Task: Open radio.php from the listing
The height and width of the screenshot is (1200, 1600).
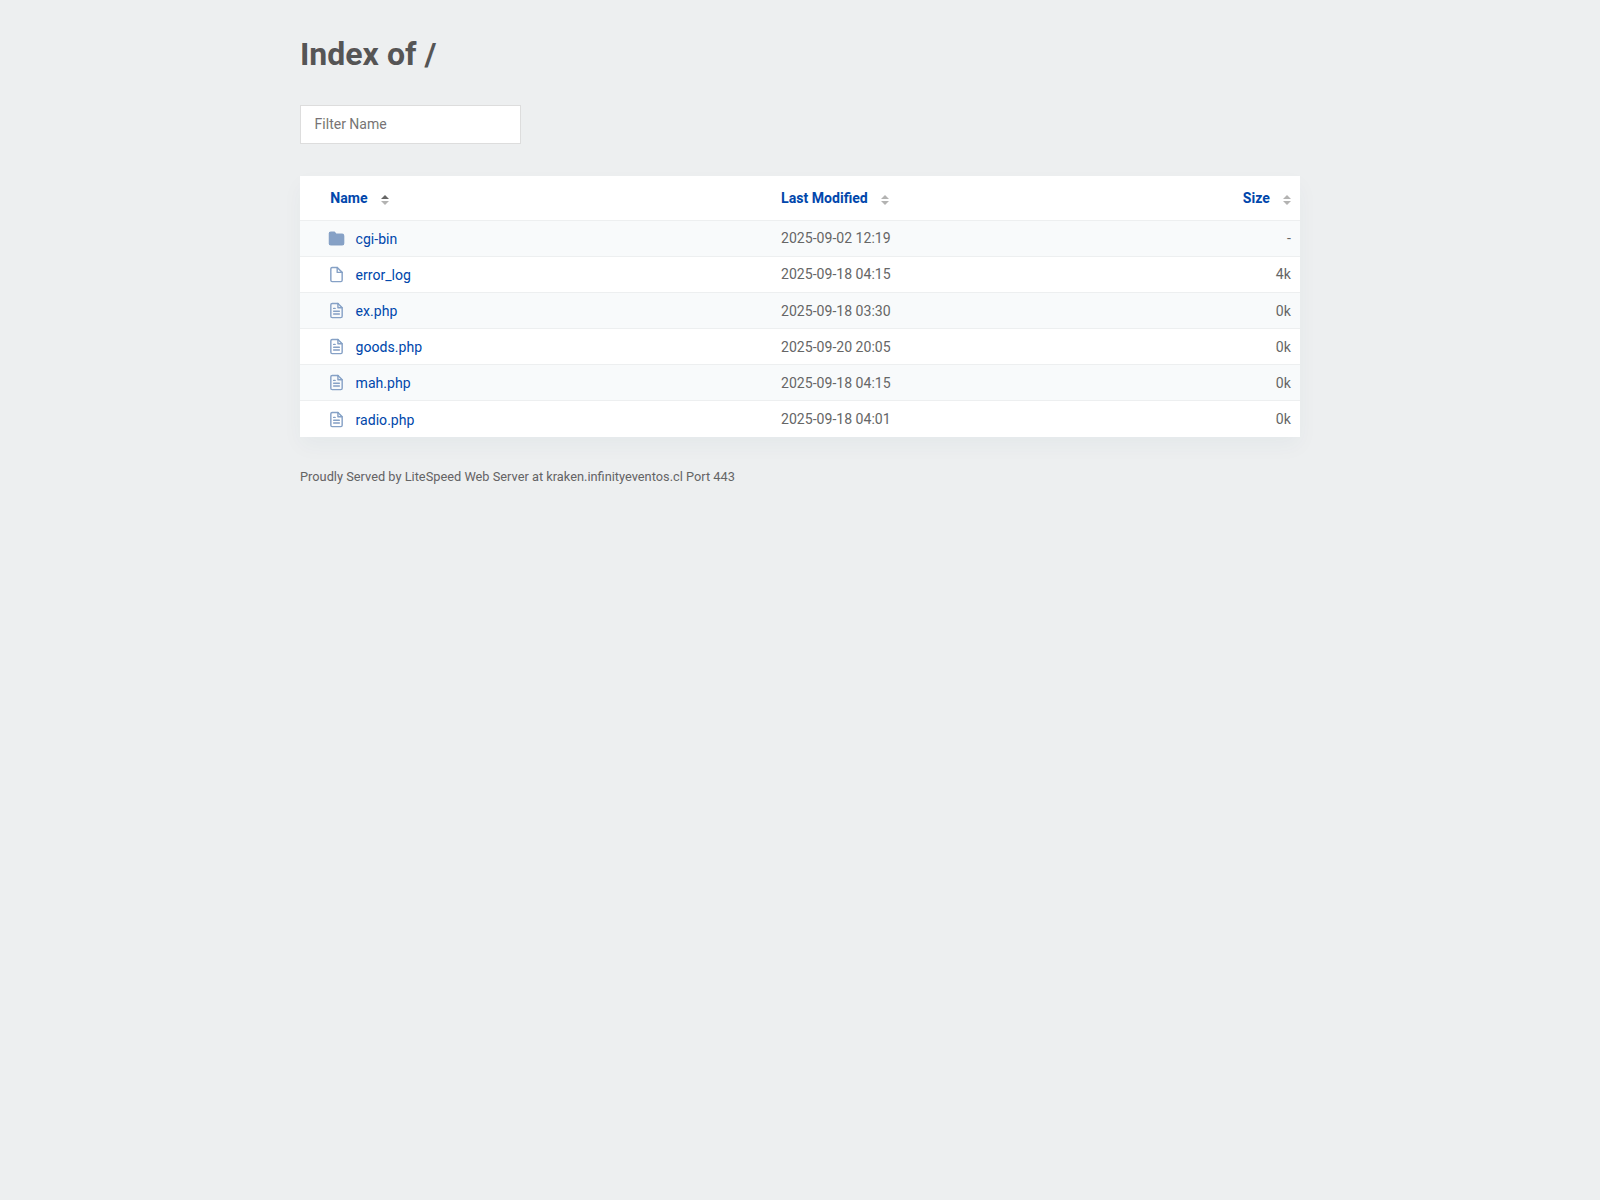Action: pos(385,419)
